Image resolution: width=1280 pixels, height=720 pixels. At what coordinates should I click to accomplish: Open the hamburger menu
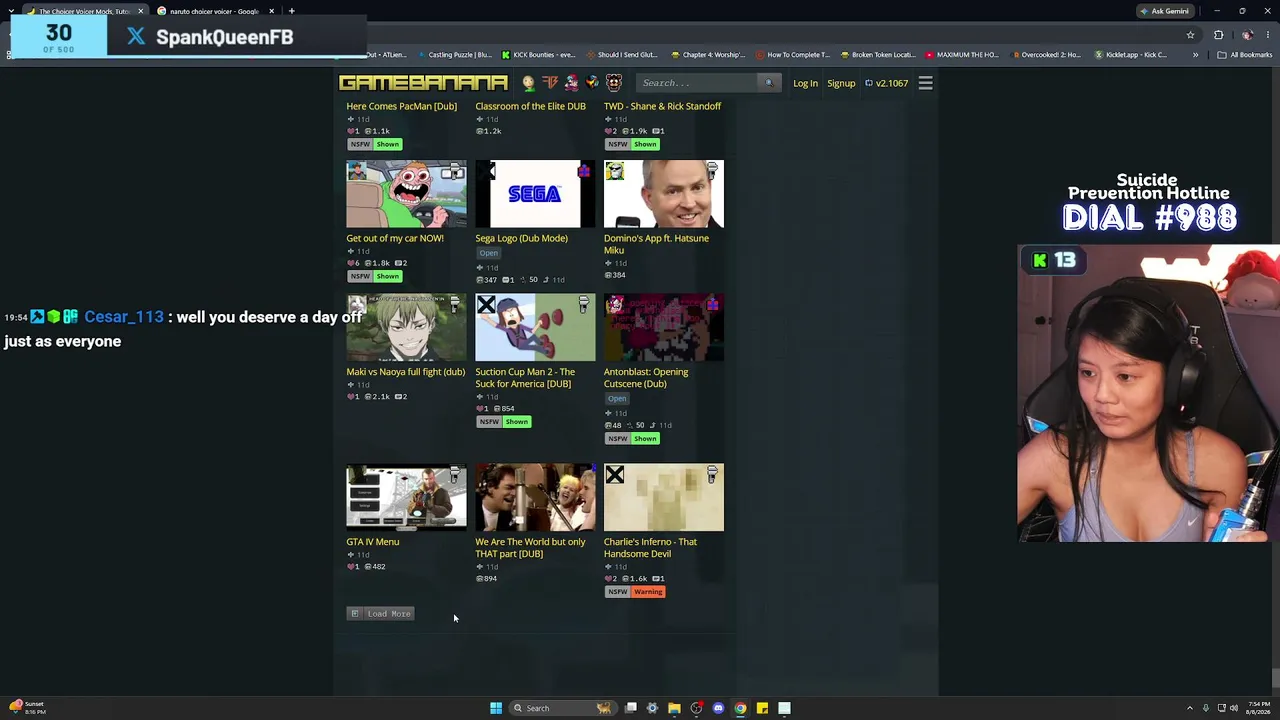925,83
